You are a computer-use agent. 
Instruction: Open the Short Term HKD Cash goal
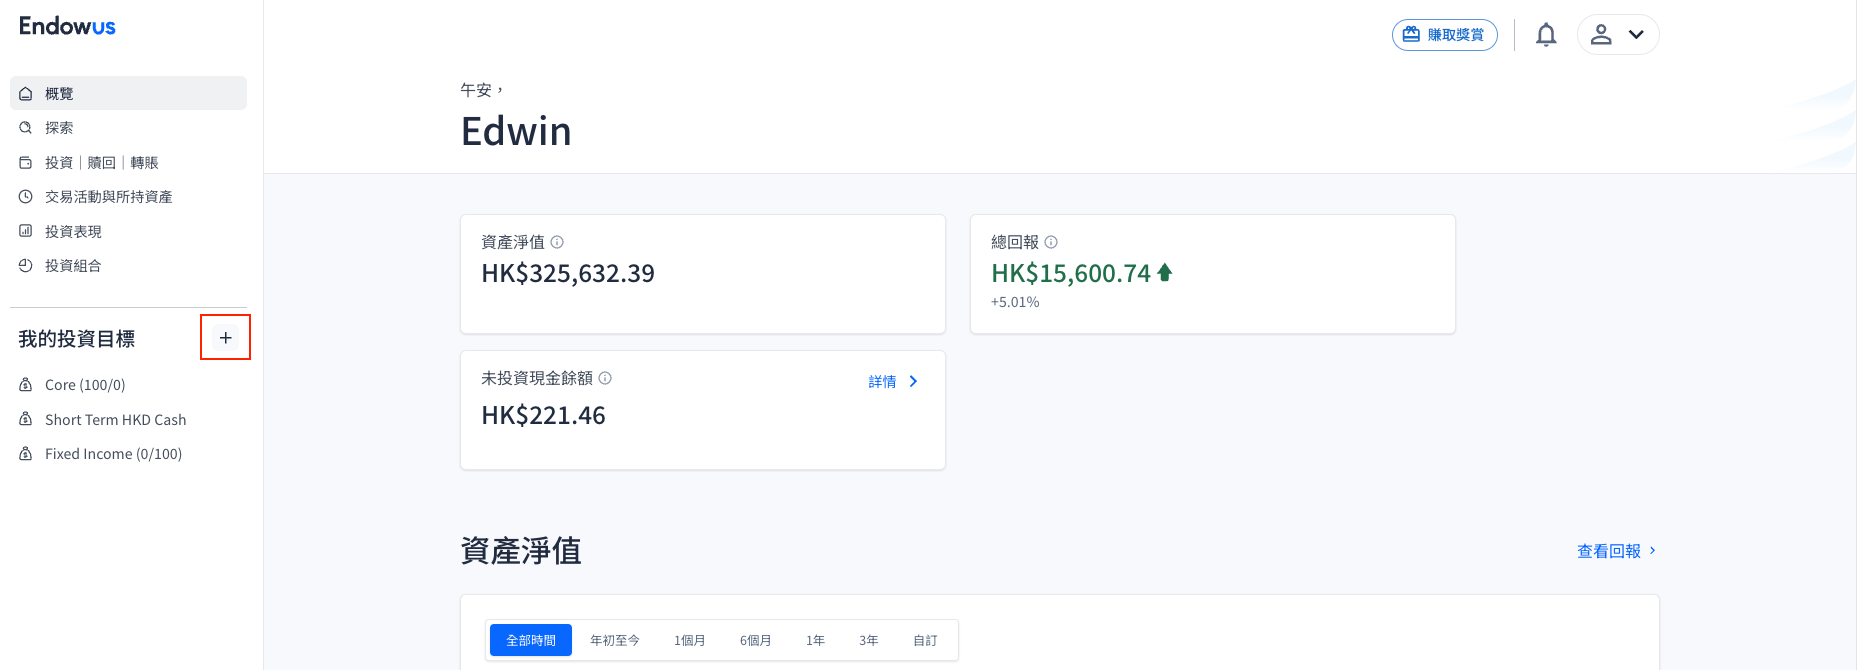[115, 420]
